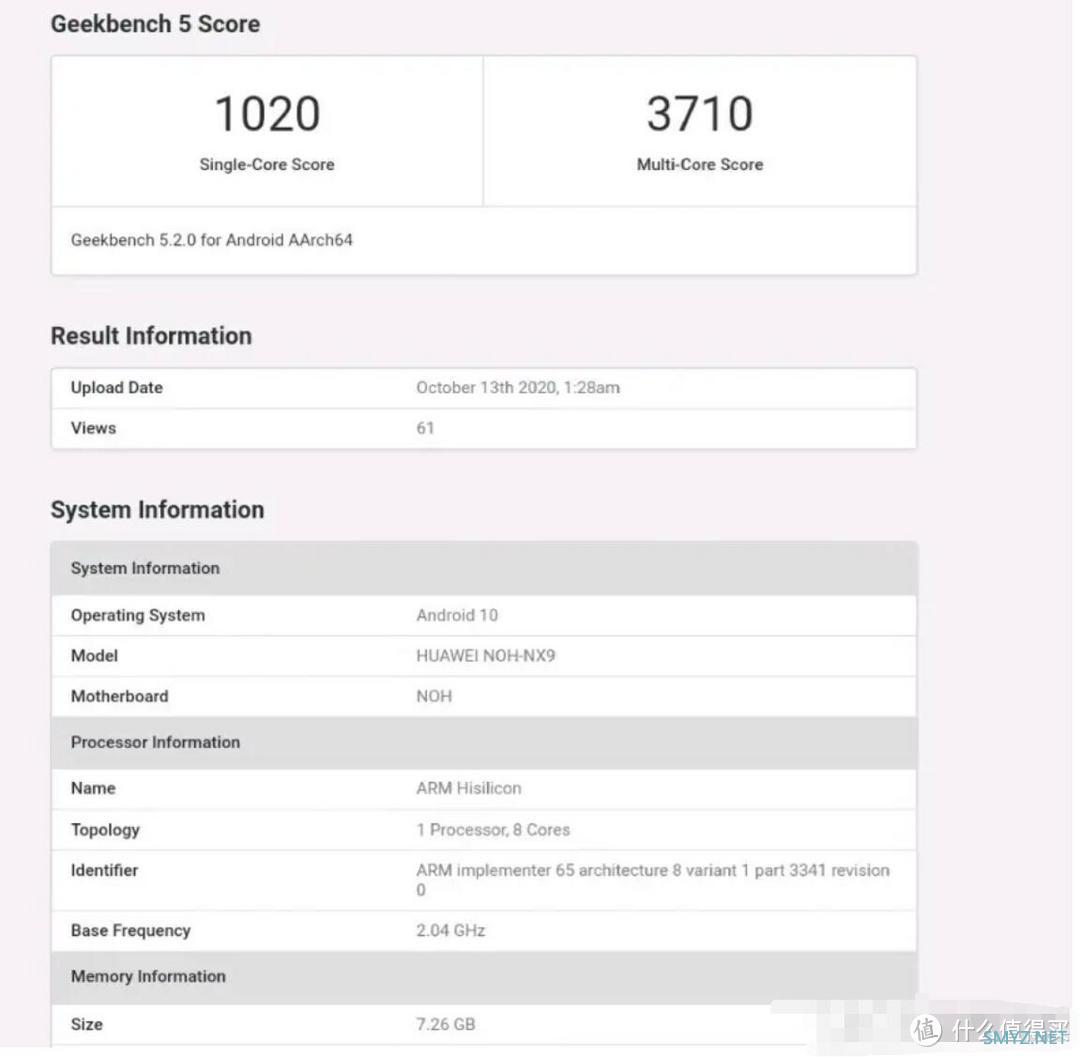Click the Memory Information table header

pos(484,977)
